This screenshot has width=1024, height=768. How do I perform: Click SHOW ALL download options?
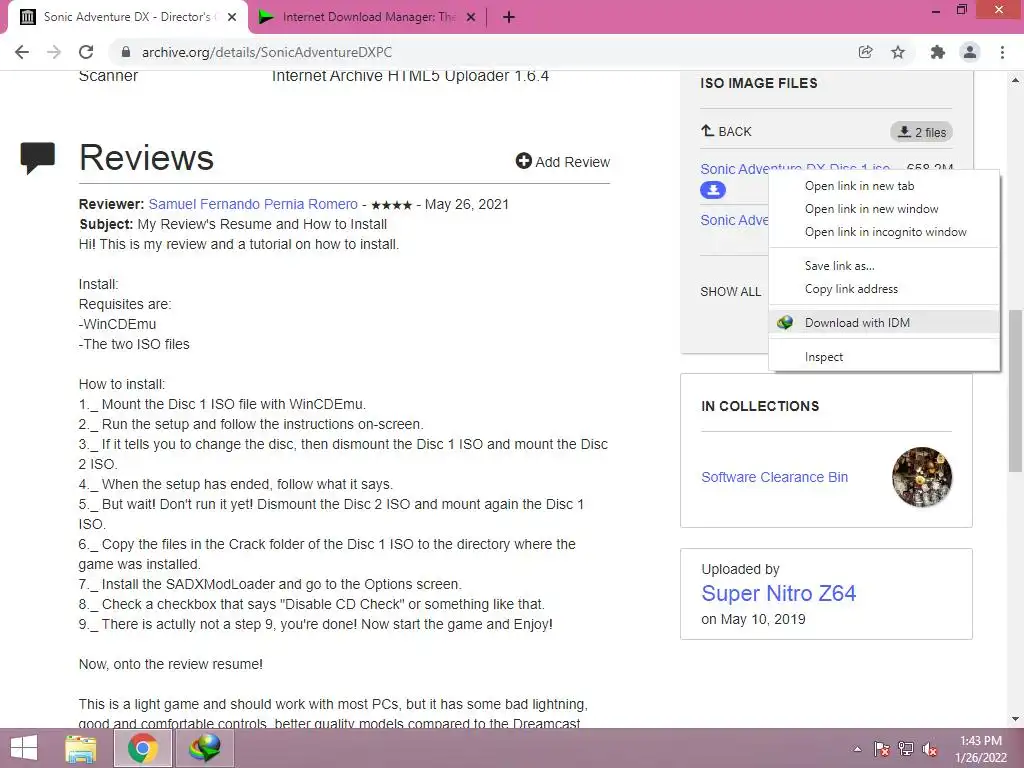pyautogui.click(x=731, y=292)
